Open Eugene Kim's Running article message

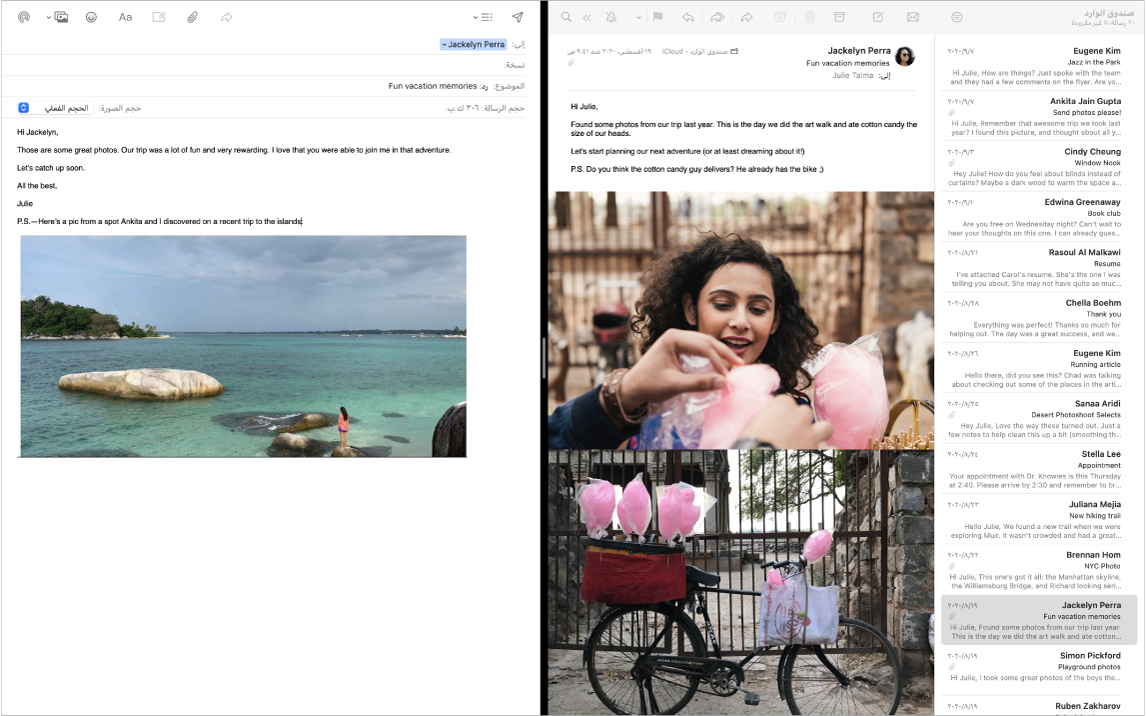point(1039,369)
